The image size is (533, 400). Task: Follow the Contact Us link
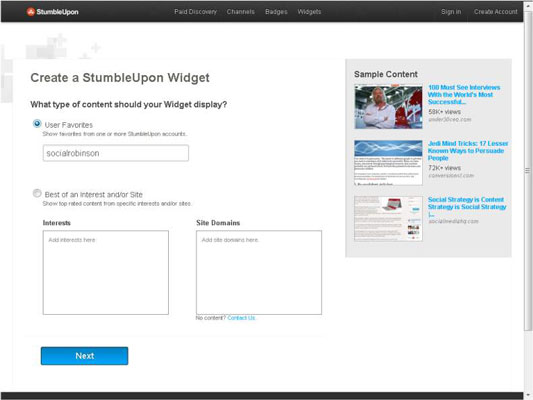click(x=241, y=318)
